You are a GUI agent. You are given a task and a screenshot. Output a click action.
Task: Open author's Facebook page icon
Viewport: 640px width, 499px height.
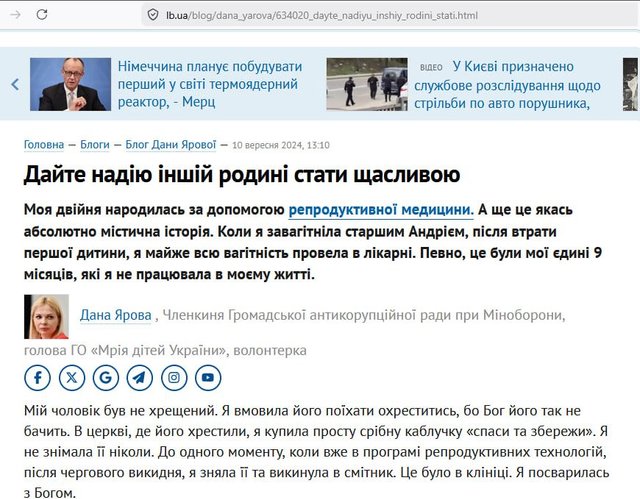pos(37,378)
